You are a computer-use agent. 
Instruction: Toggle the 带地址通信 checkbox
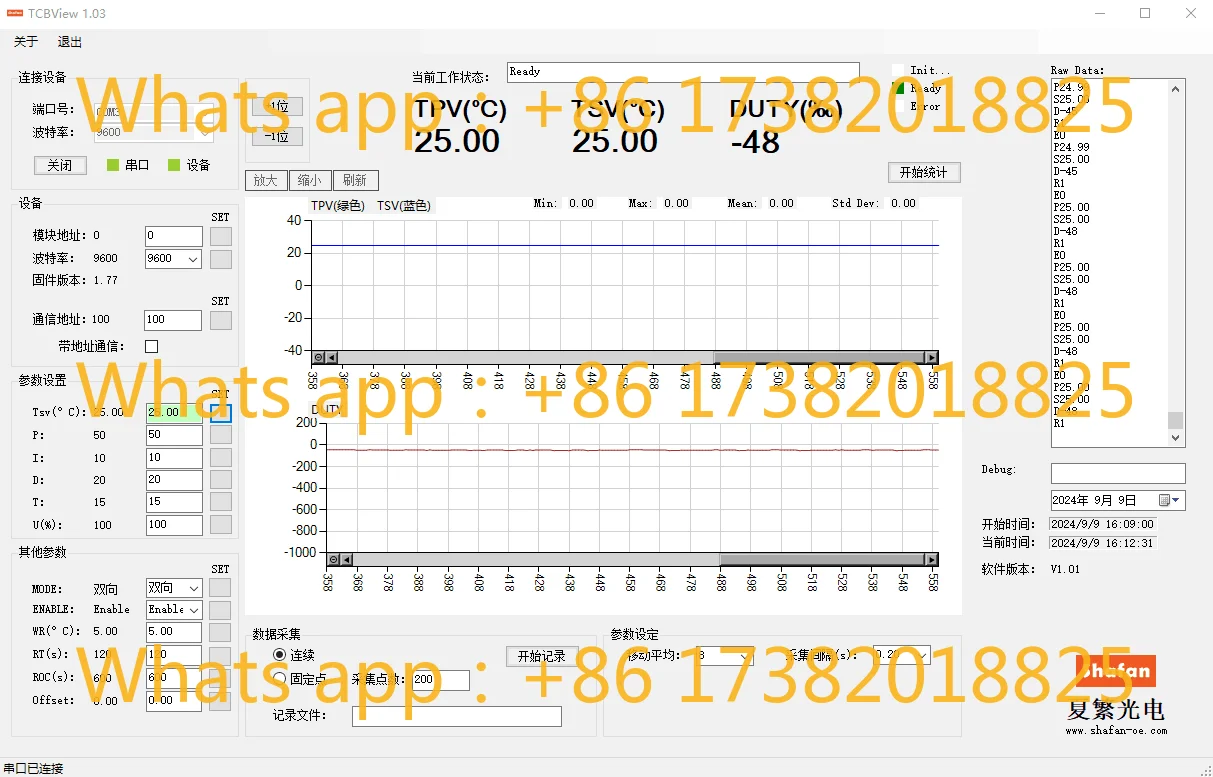pyautogui.click(x=152, y=346)
